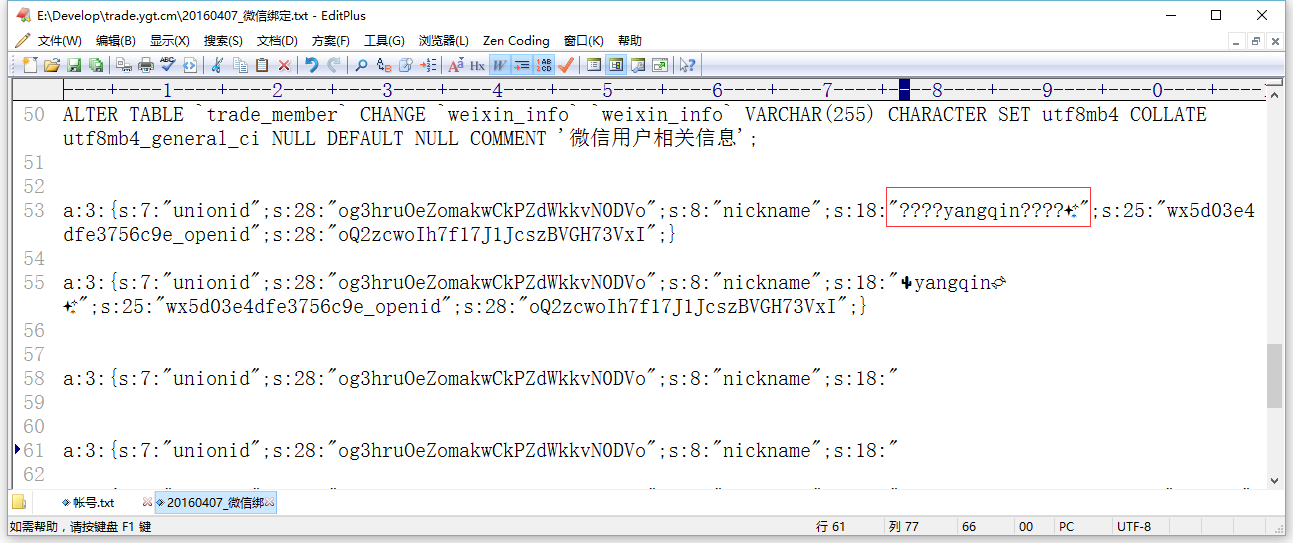The image size is (1293, 543).
Task: Open the 文档(D) menu
Action: [277, 41]
